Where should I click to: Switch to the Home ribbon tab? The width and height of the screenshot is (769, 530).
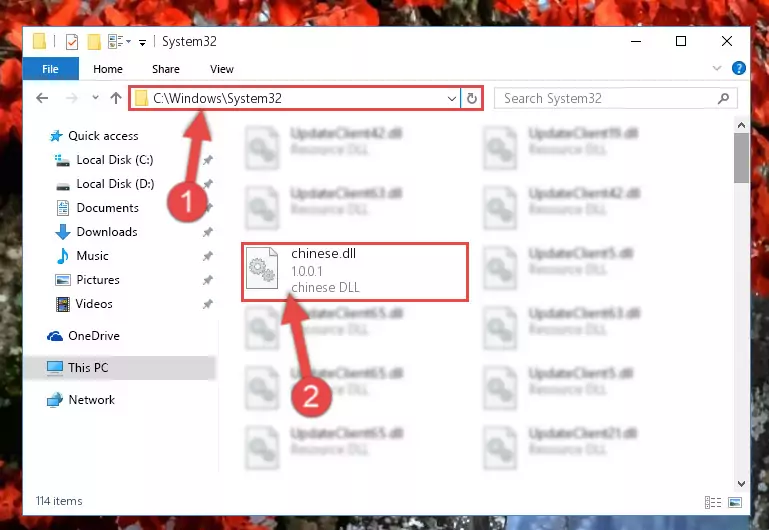coord(108,69)
